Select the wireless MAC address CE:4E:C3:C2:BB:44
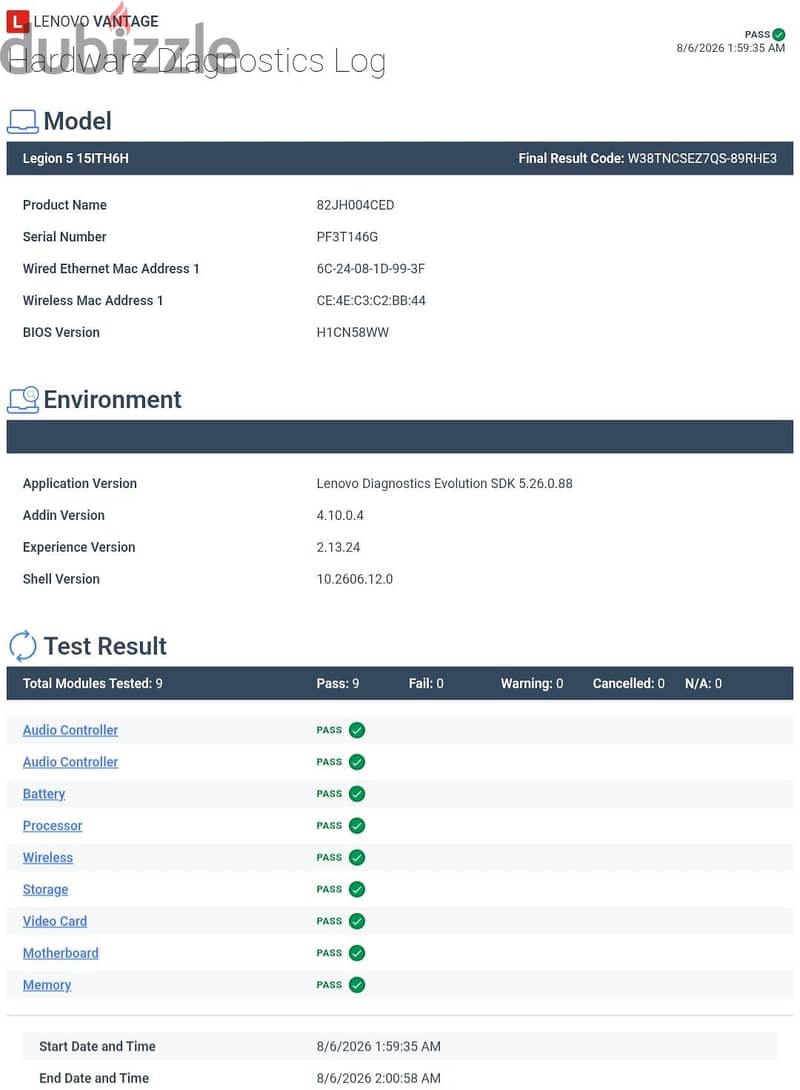 (x=370, y=301)
